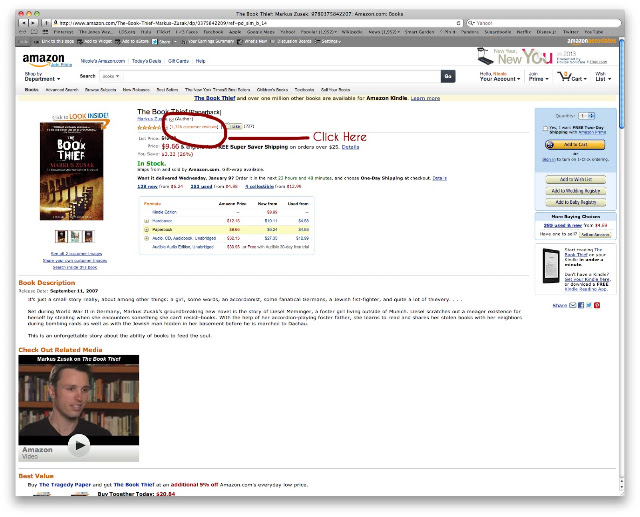Open the Top Sites grid icon

coord(45,31)
